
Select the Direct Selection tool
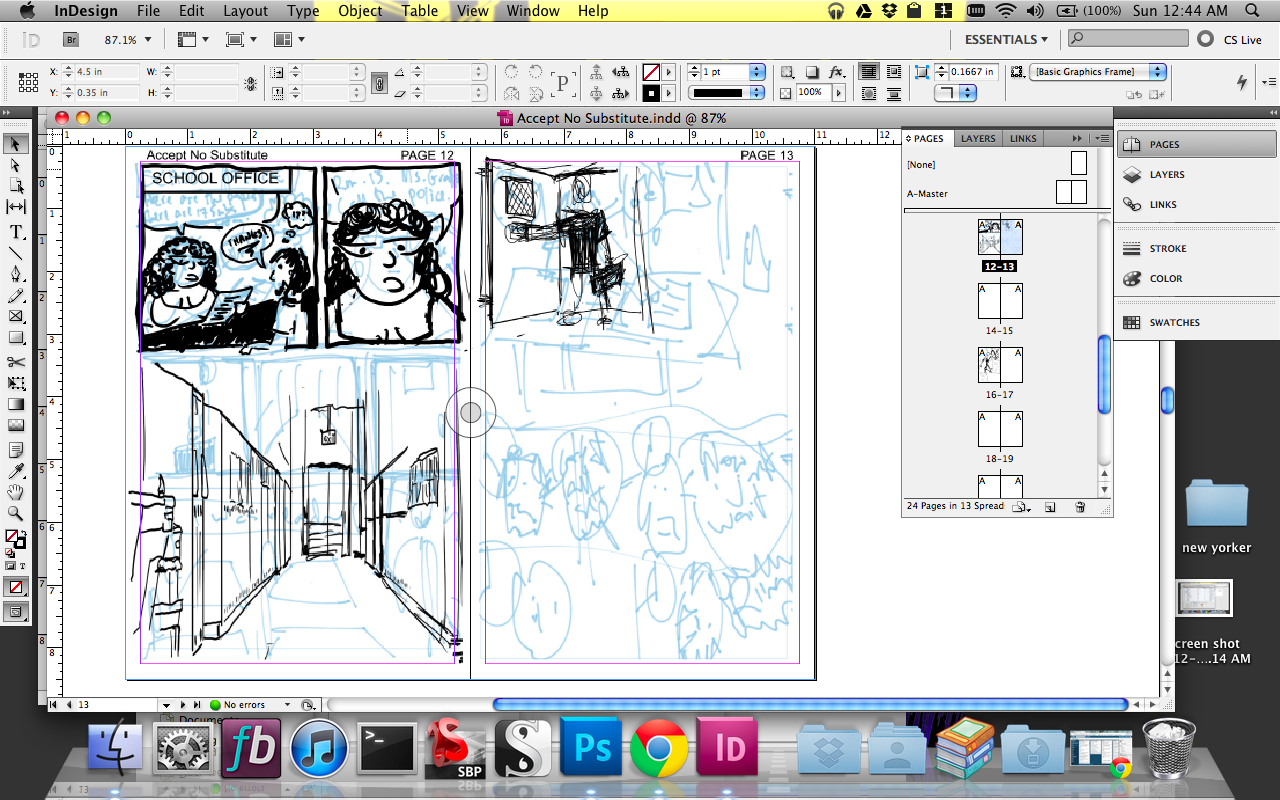(x=16, y=165)
